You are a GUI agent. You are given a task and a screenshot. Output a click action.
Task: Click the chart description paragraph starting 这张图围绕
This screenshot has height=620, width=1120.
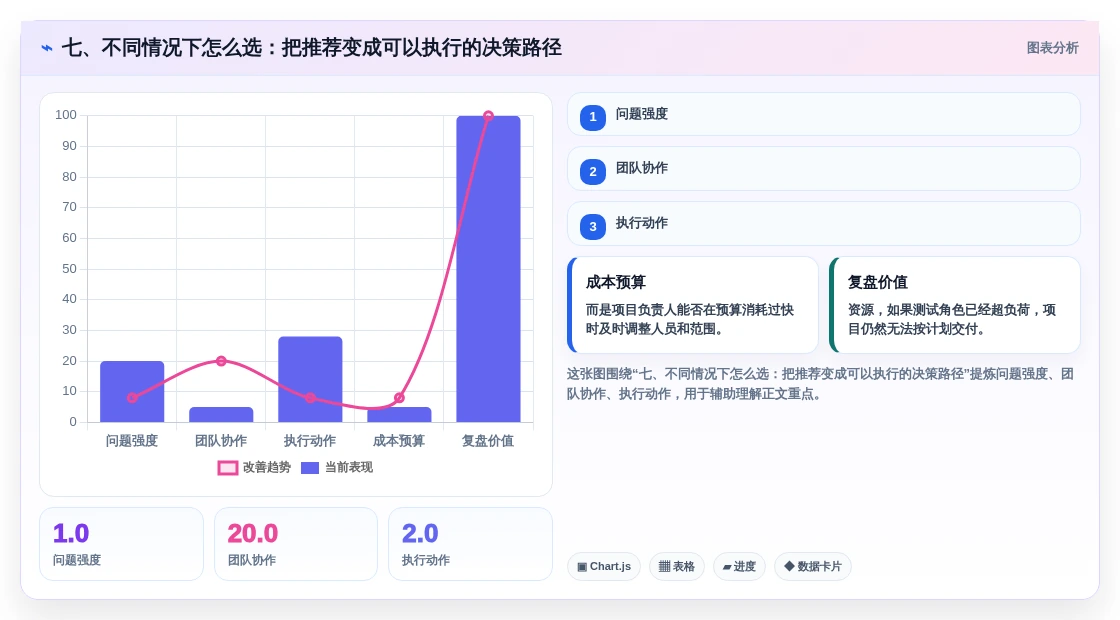[x=820, y=384]
